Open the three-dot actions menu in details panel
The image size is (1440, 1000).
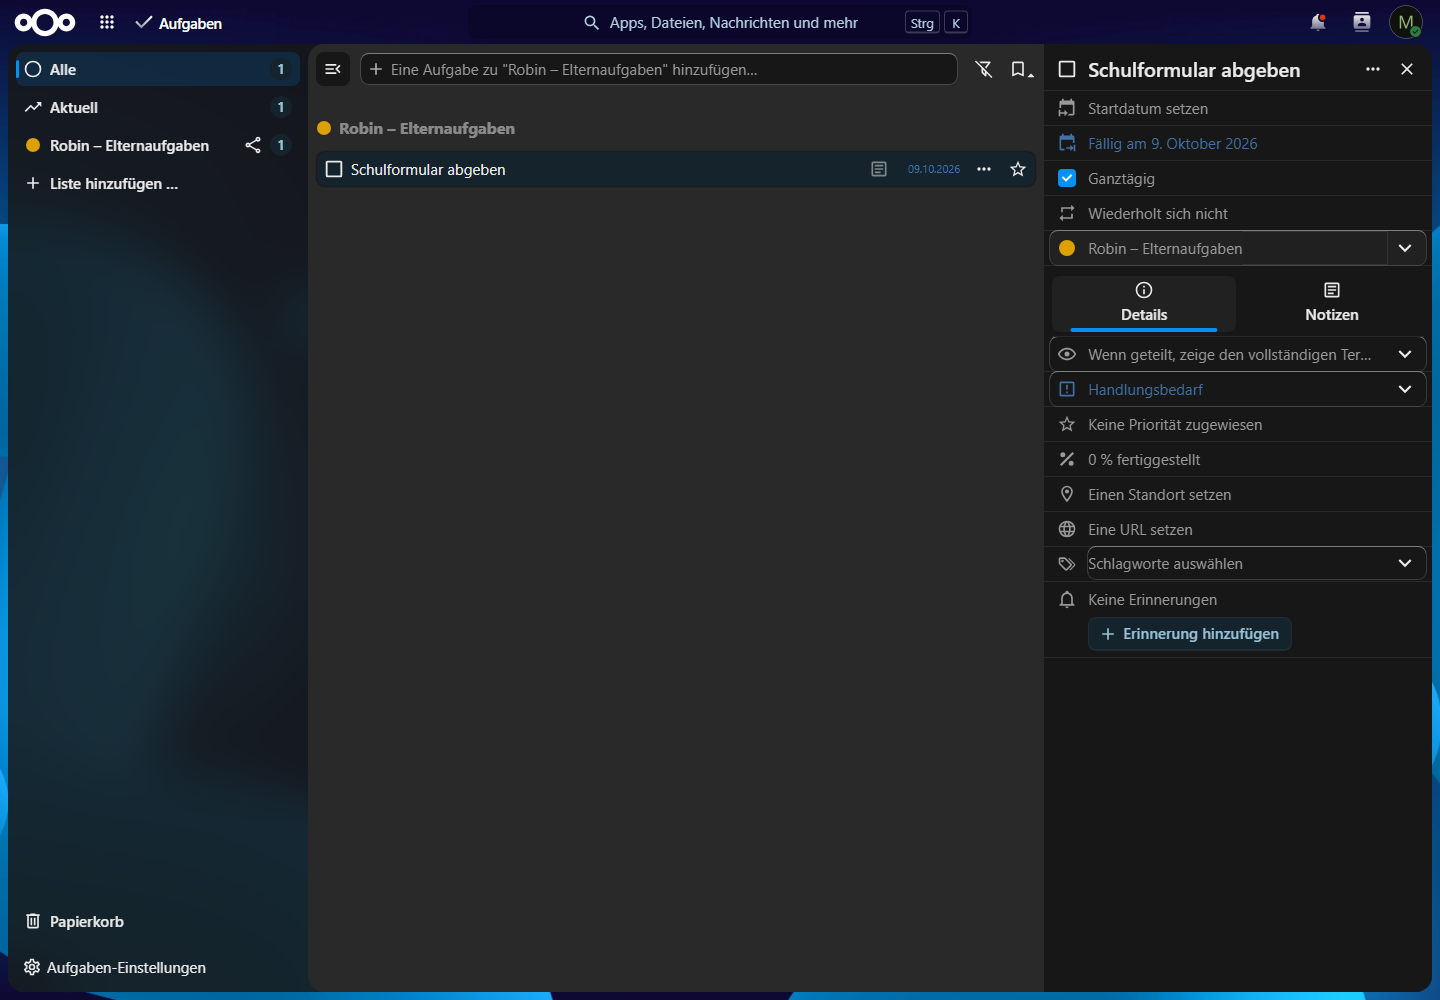tap(1373, 69)
